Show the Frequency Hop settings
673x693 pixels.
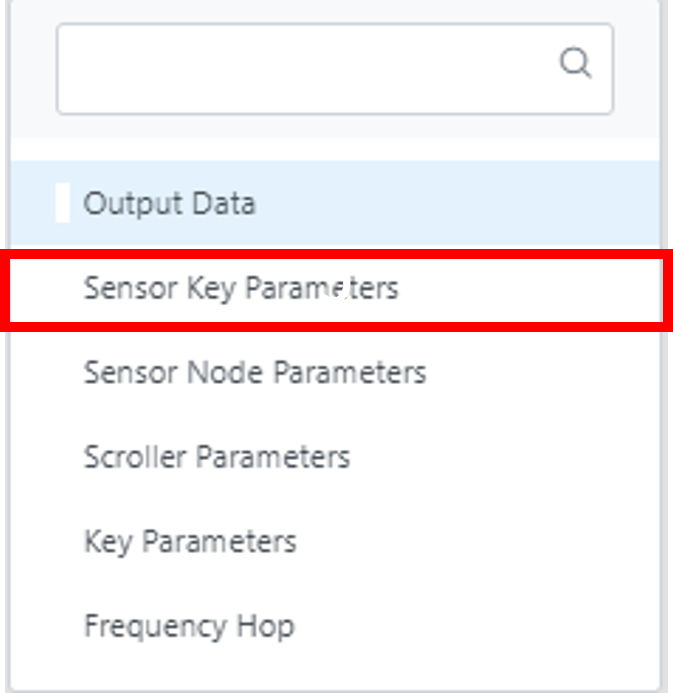pyautogui.click(x=188, y=627)
